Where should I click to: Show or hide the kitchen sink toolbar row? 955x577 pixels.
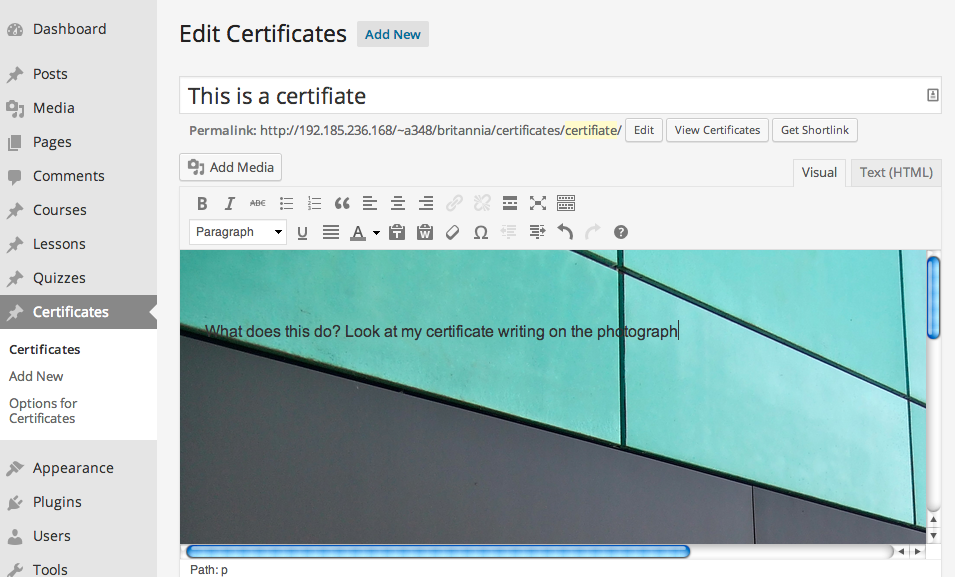coord(566,203)
